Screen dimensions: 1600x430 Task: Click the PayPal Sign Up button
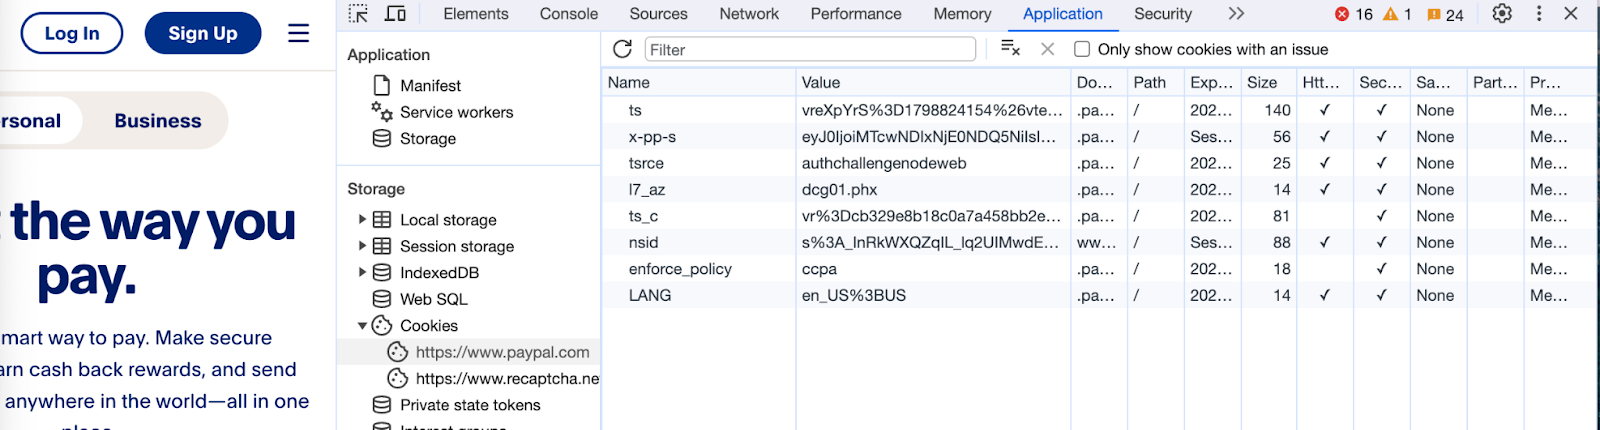(203, 33)
